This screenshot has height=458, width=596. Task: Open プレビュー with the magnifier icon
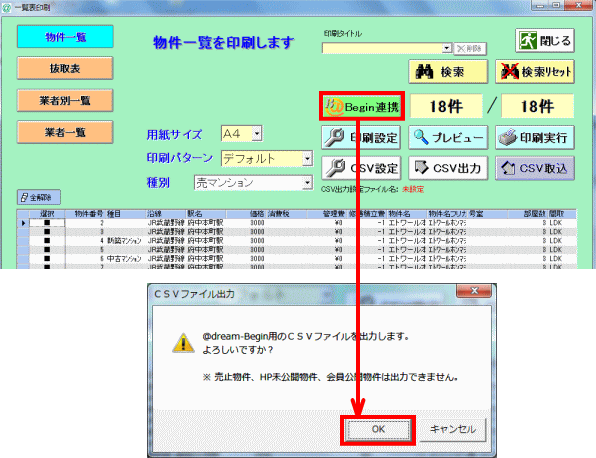point(448,137)
